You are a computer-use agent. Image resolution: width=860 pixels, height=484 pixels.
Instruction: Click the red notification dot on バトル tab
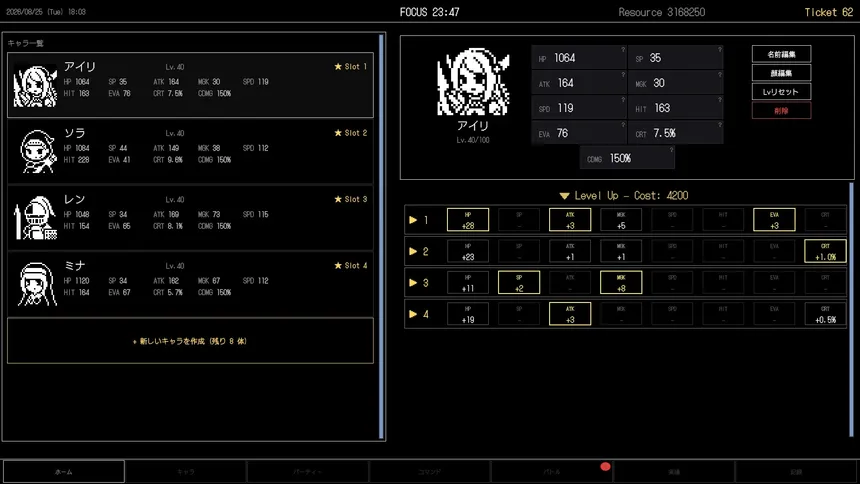605,466
